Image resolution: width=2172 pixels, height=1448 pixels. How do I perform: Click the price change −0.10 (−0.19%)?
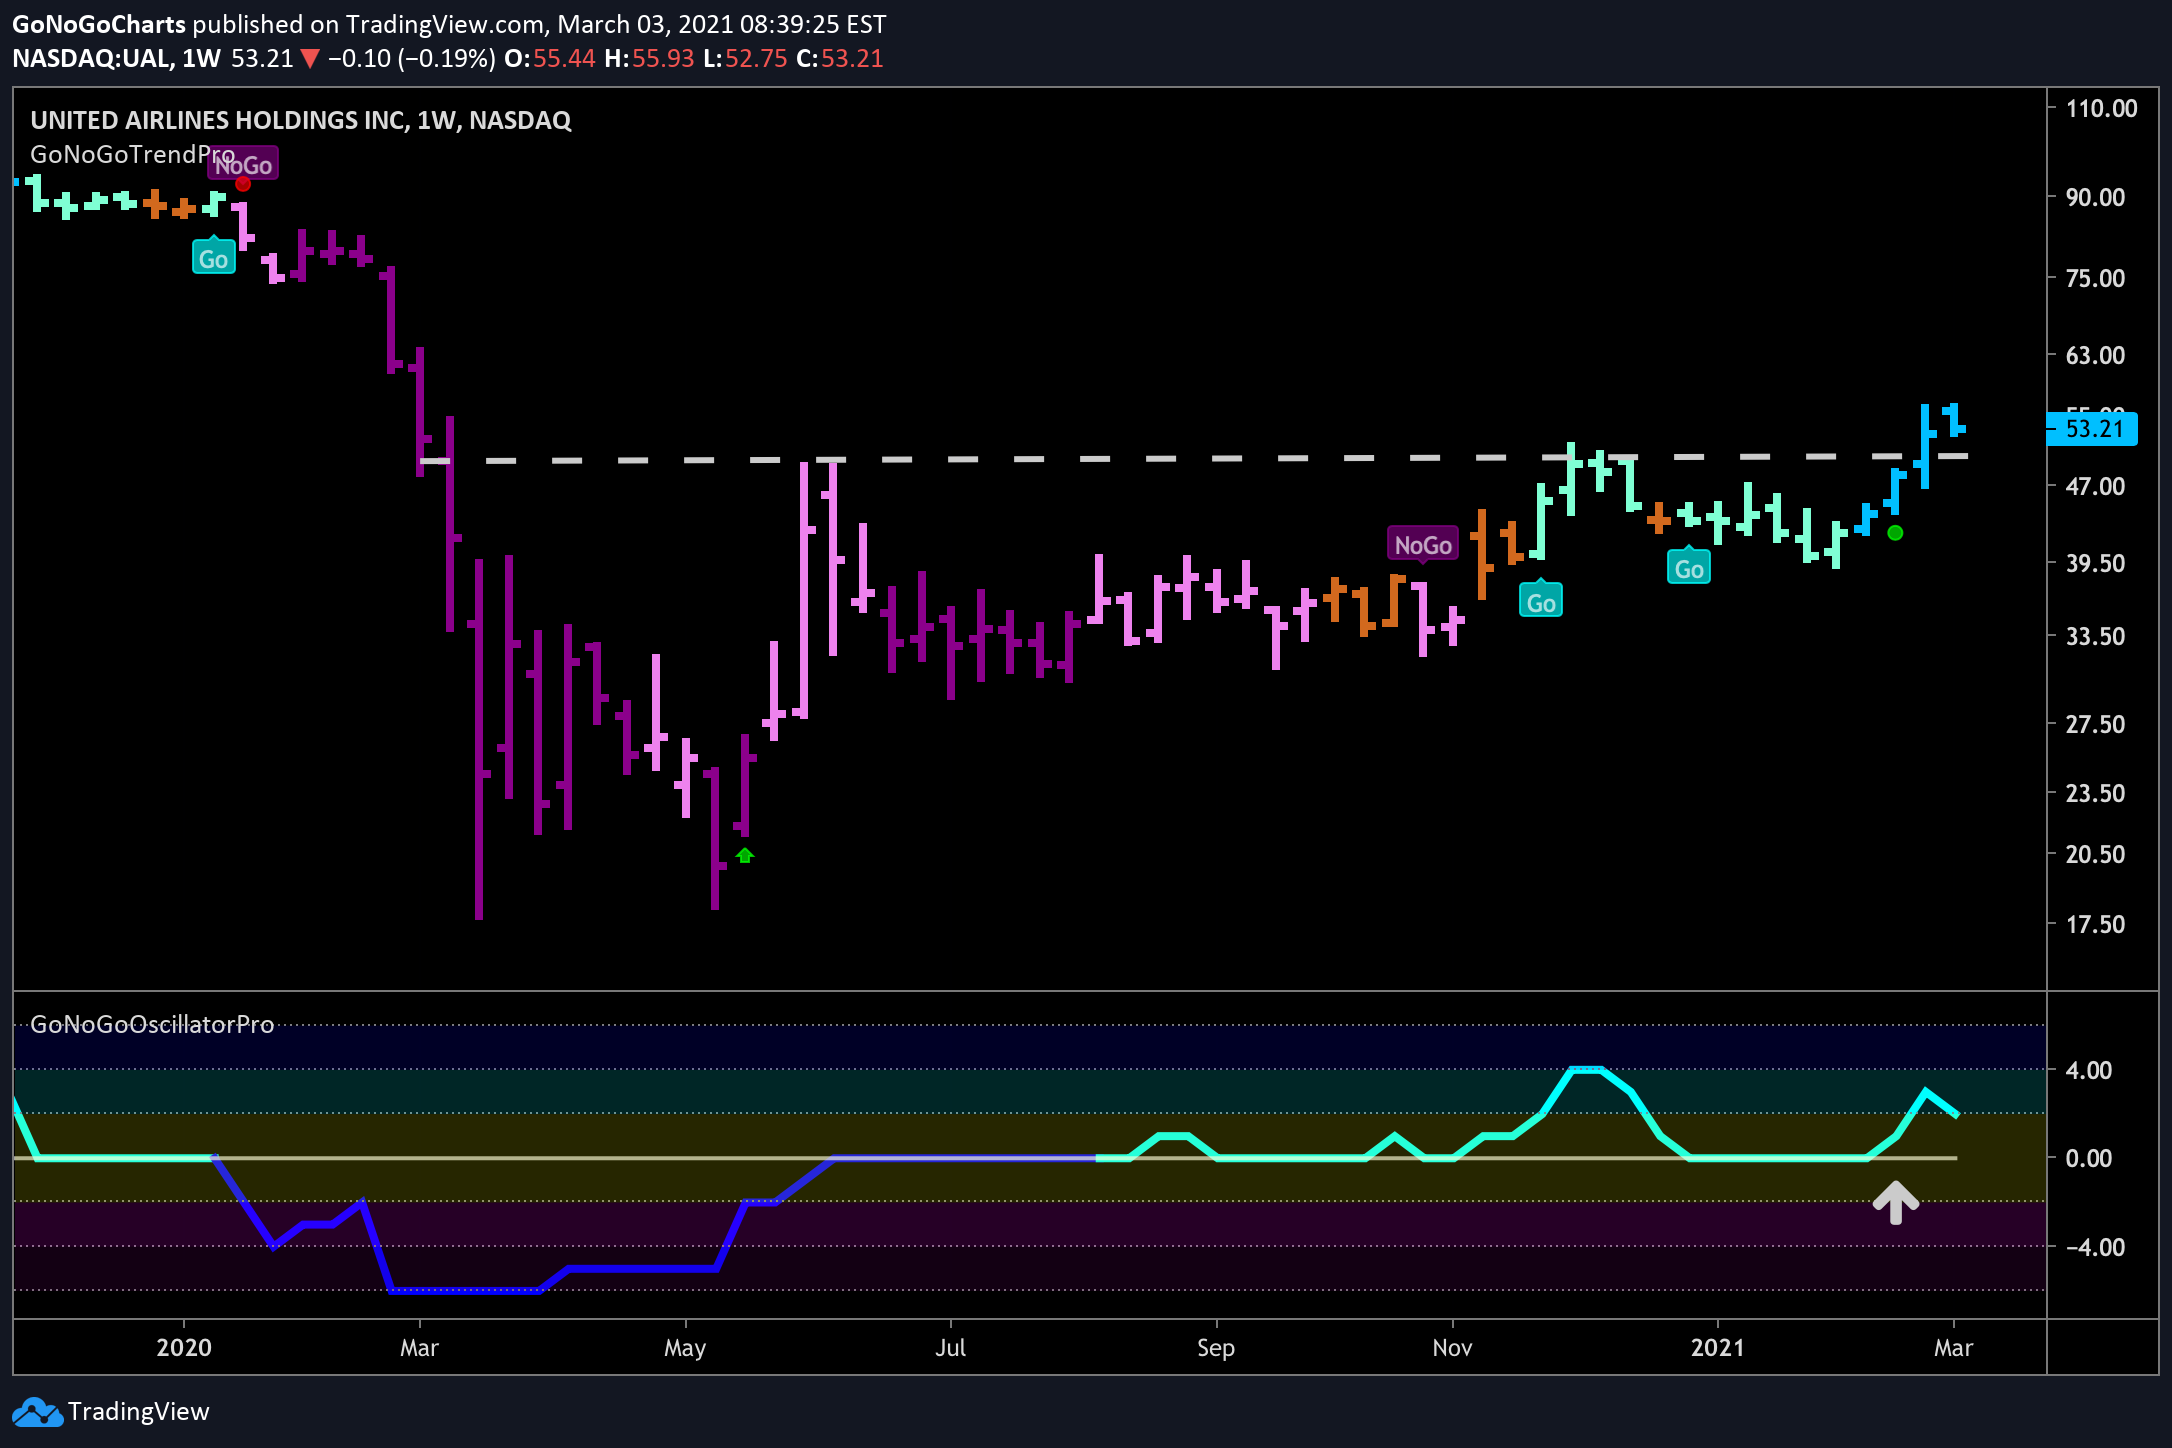411,59
